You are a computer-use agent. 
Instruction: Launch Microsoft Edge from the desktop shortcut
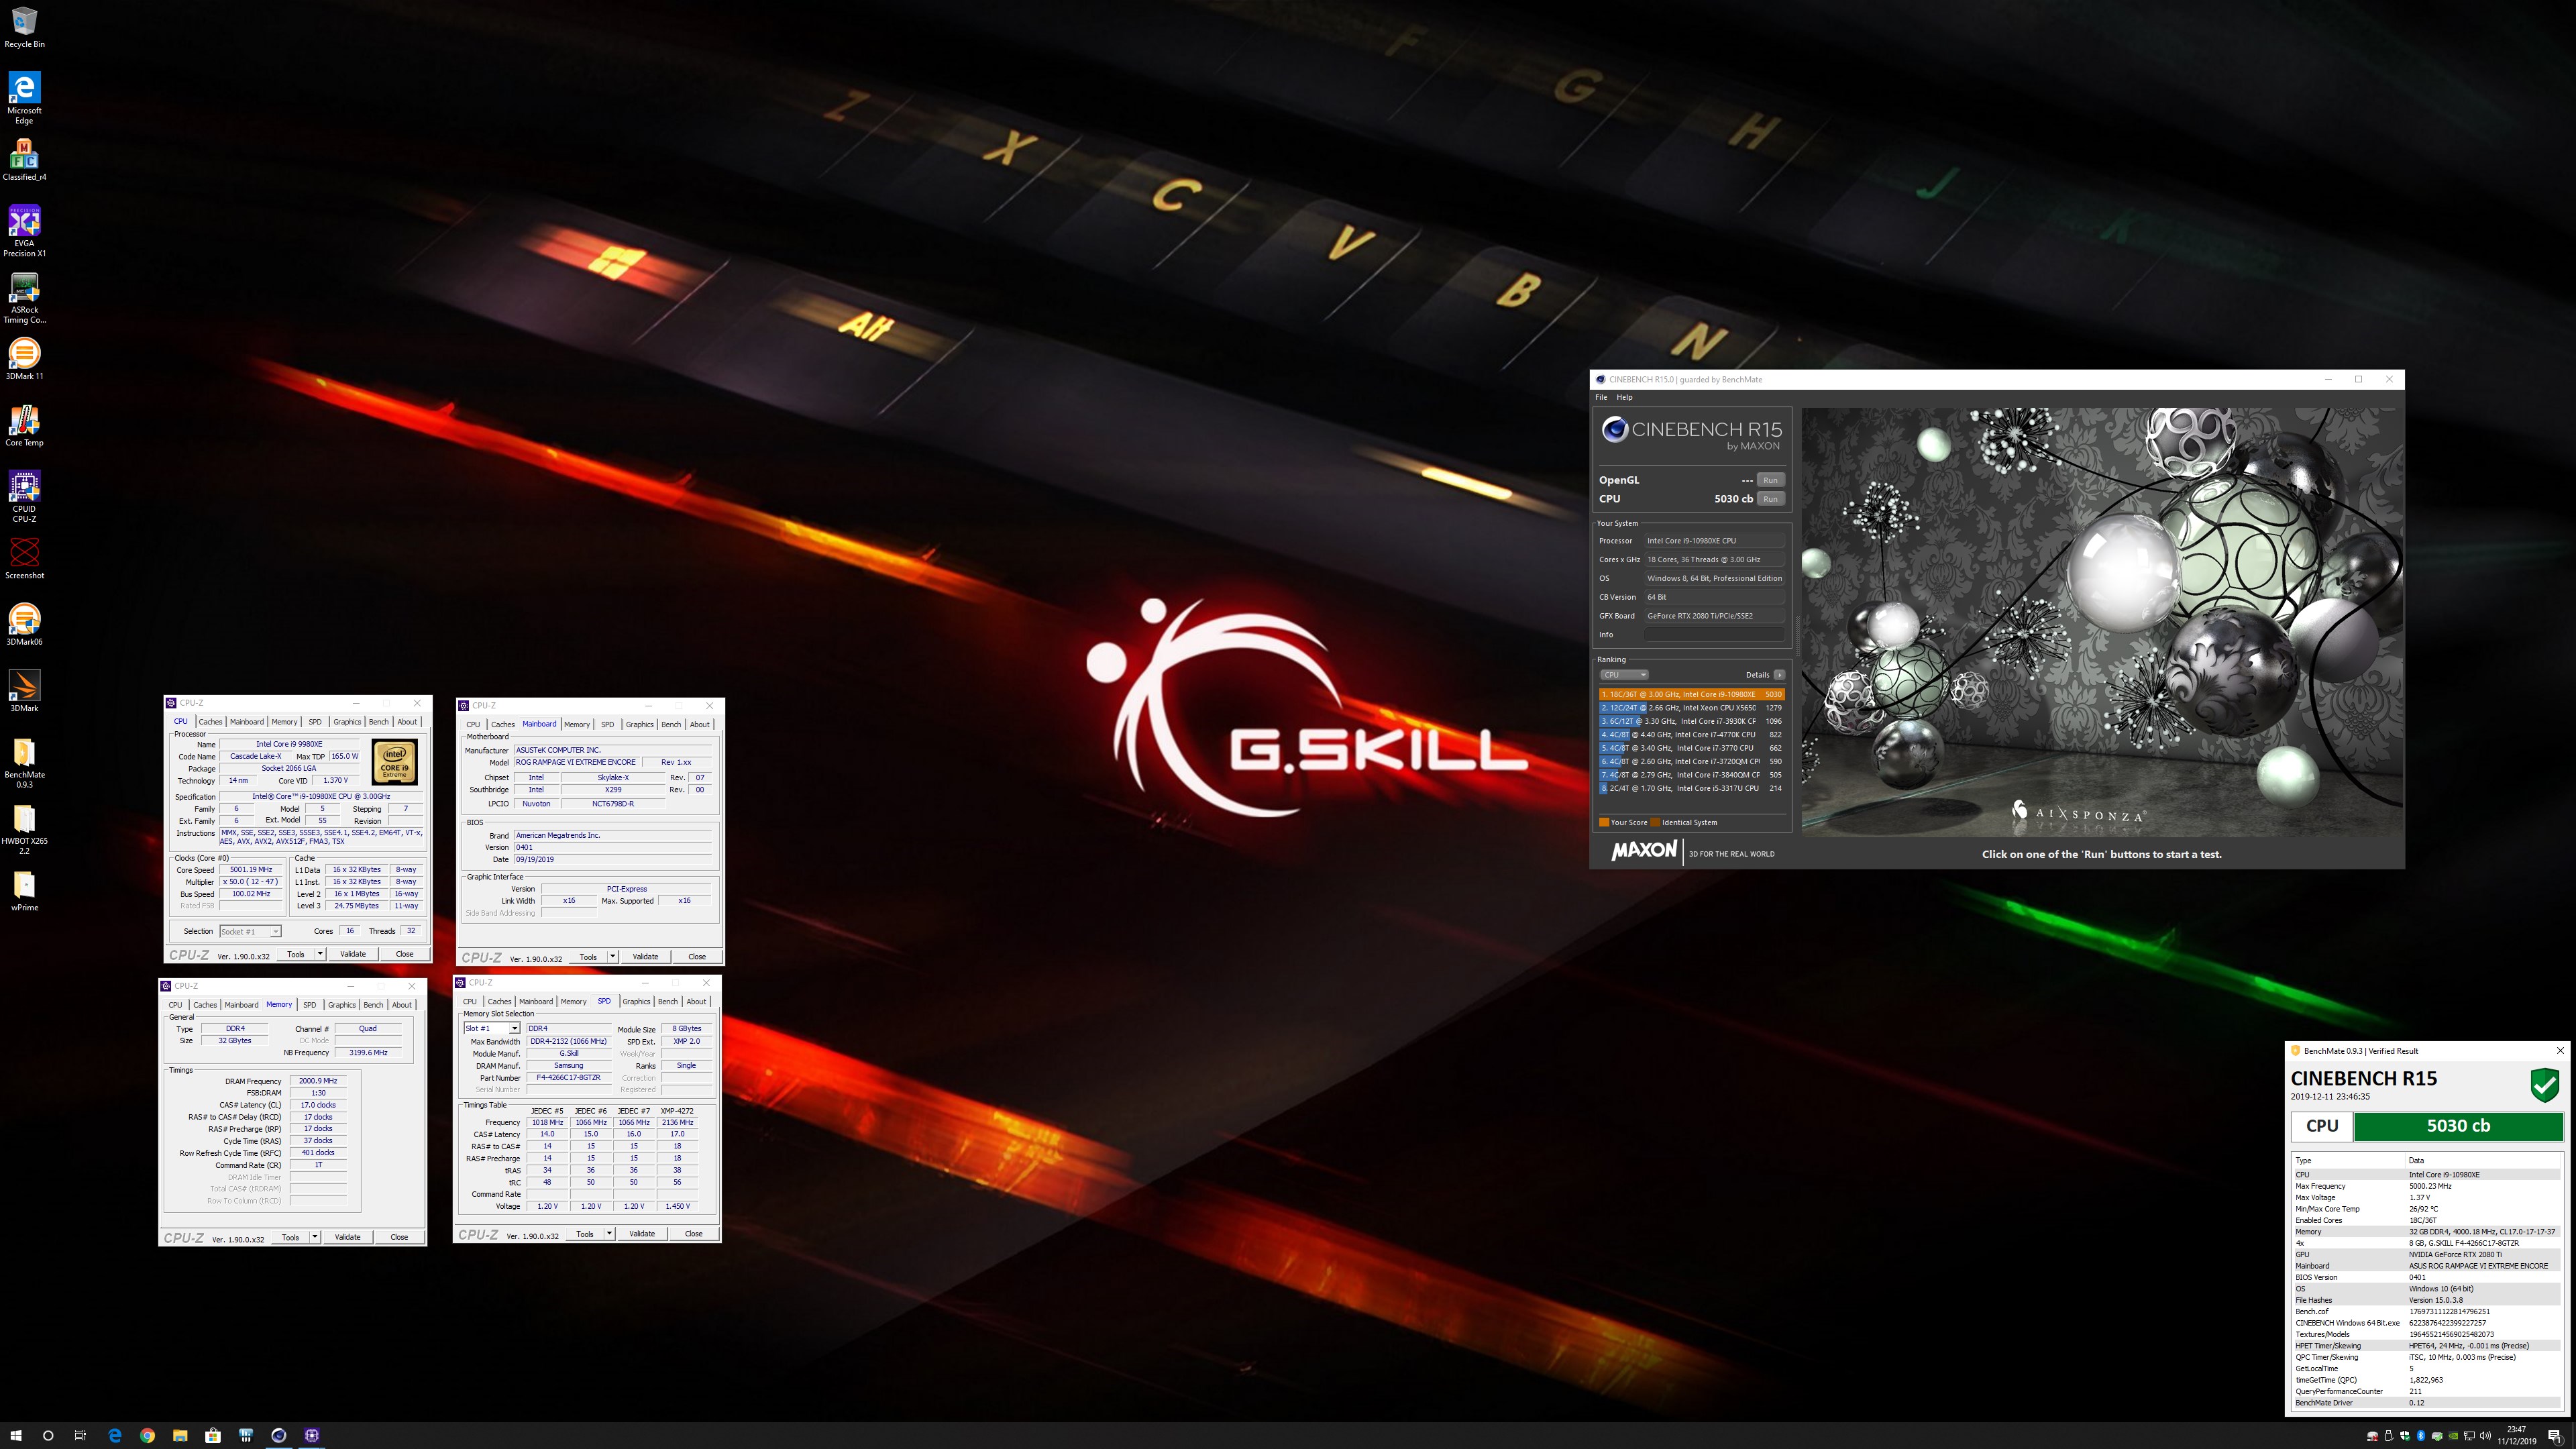pos(24,97)
